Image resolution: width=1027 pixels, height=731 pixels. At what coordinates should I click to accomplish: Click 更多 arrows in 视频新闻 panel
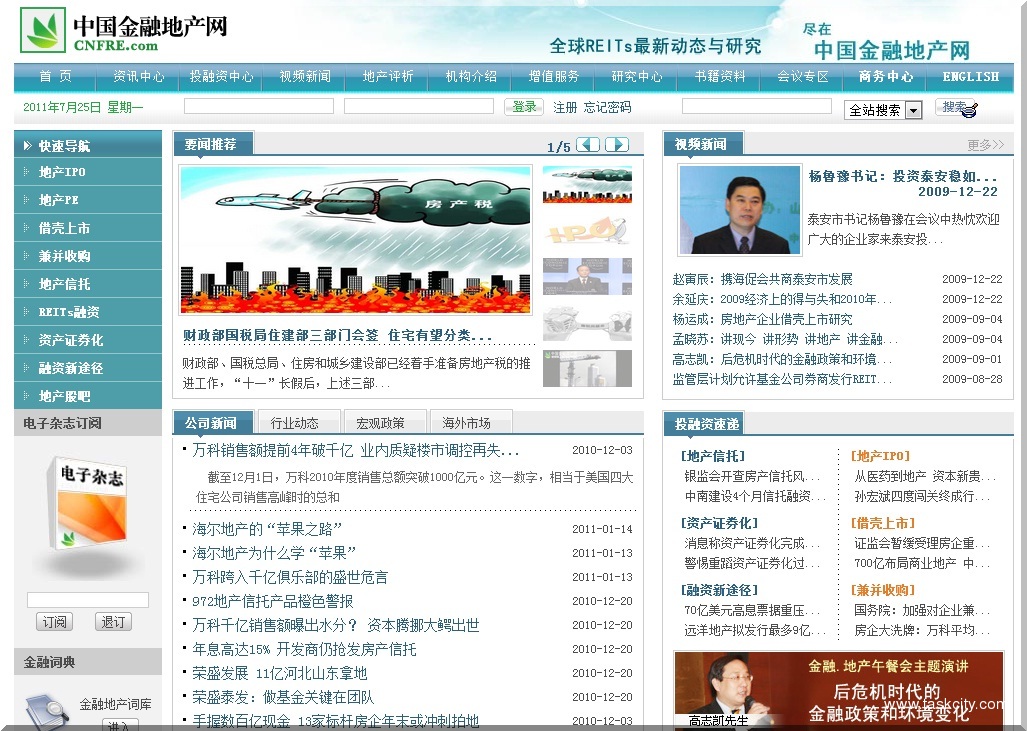tap(985, 145)
